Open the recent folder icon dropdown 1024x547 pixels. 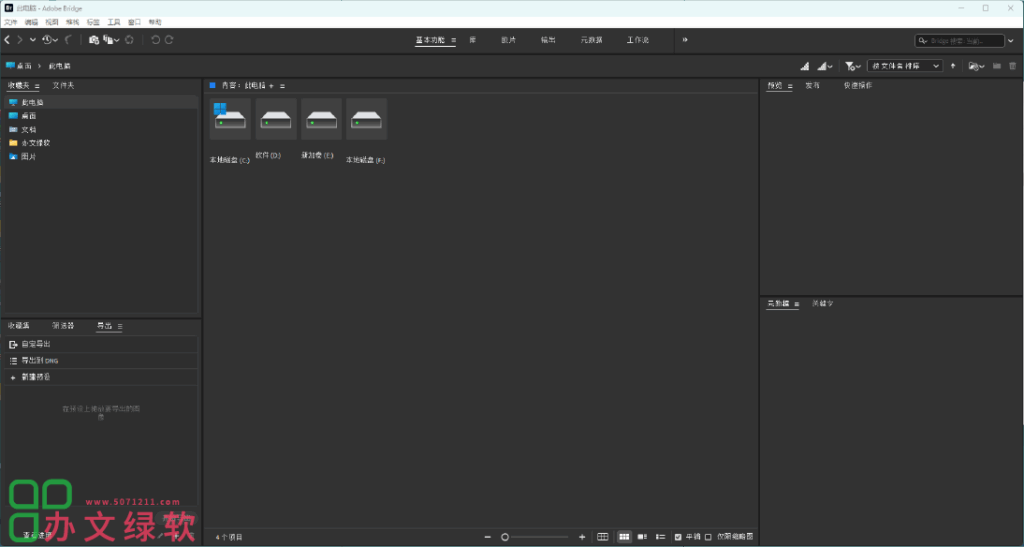pyautogui.click(x=976, y=66)
